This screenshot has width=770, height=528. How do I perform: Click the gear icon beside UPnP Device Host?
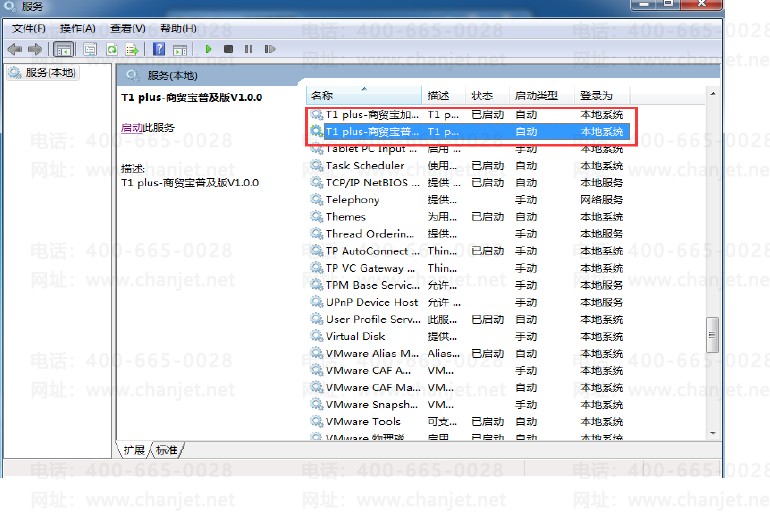point(317,302)
